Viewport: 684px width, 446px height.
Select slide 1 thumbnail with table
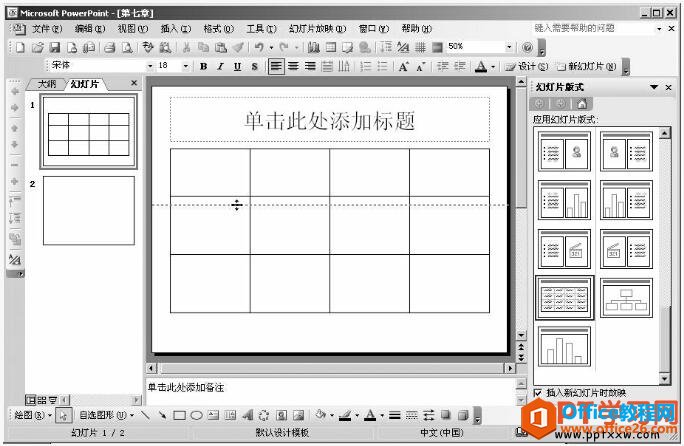click(89, 131)
